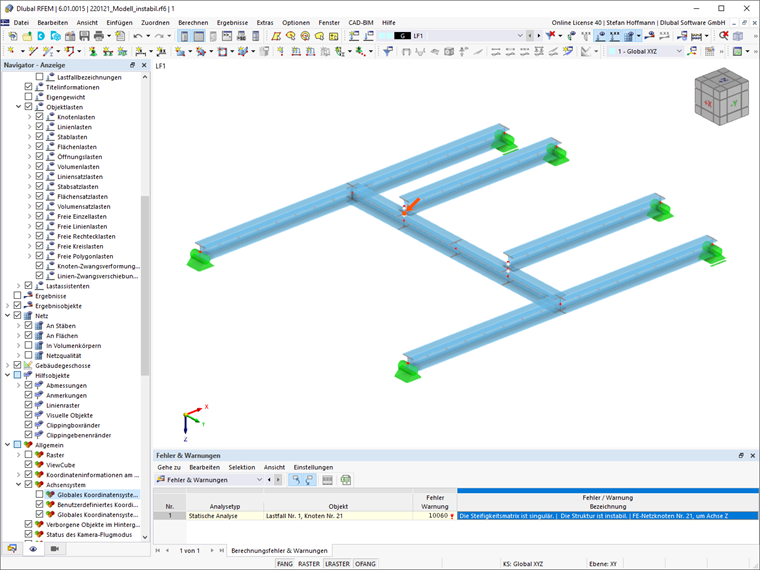760x570 pixels.
Task: Enable the Ergebnisse checkbox
Action: point(17,296)
